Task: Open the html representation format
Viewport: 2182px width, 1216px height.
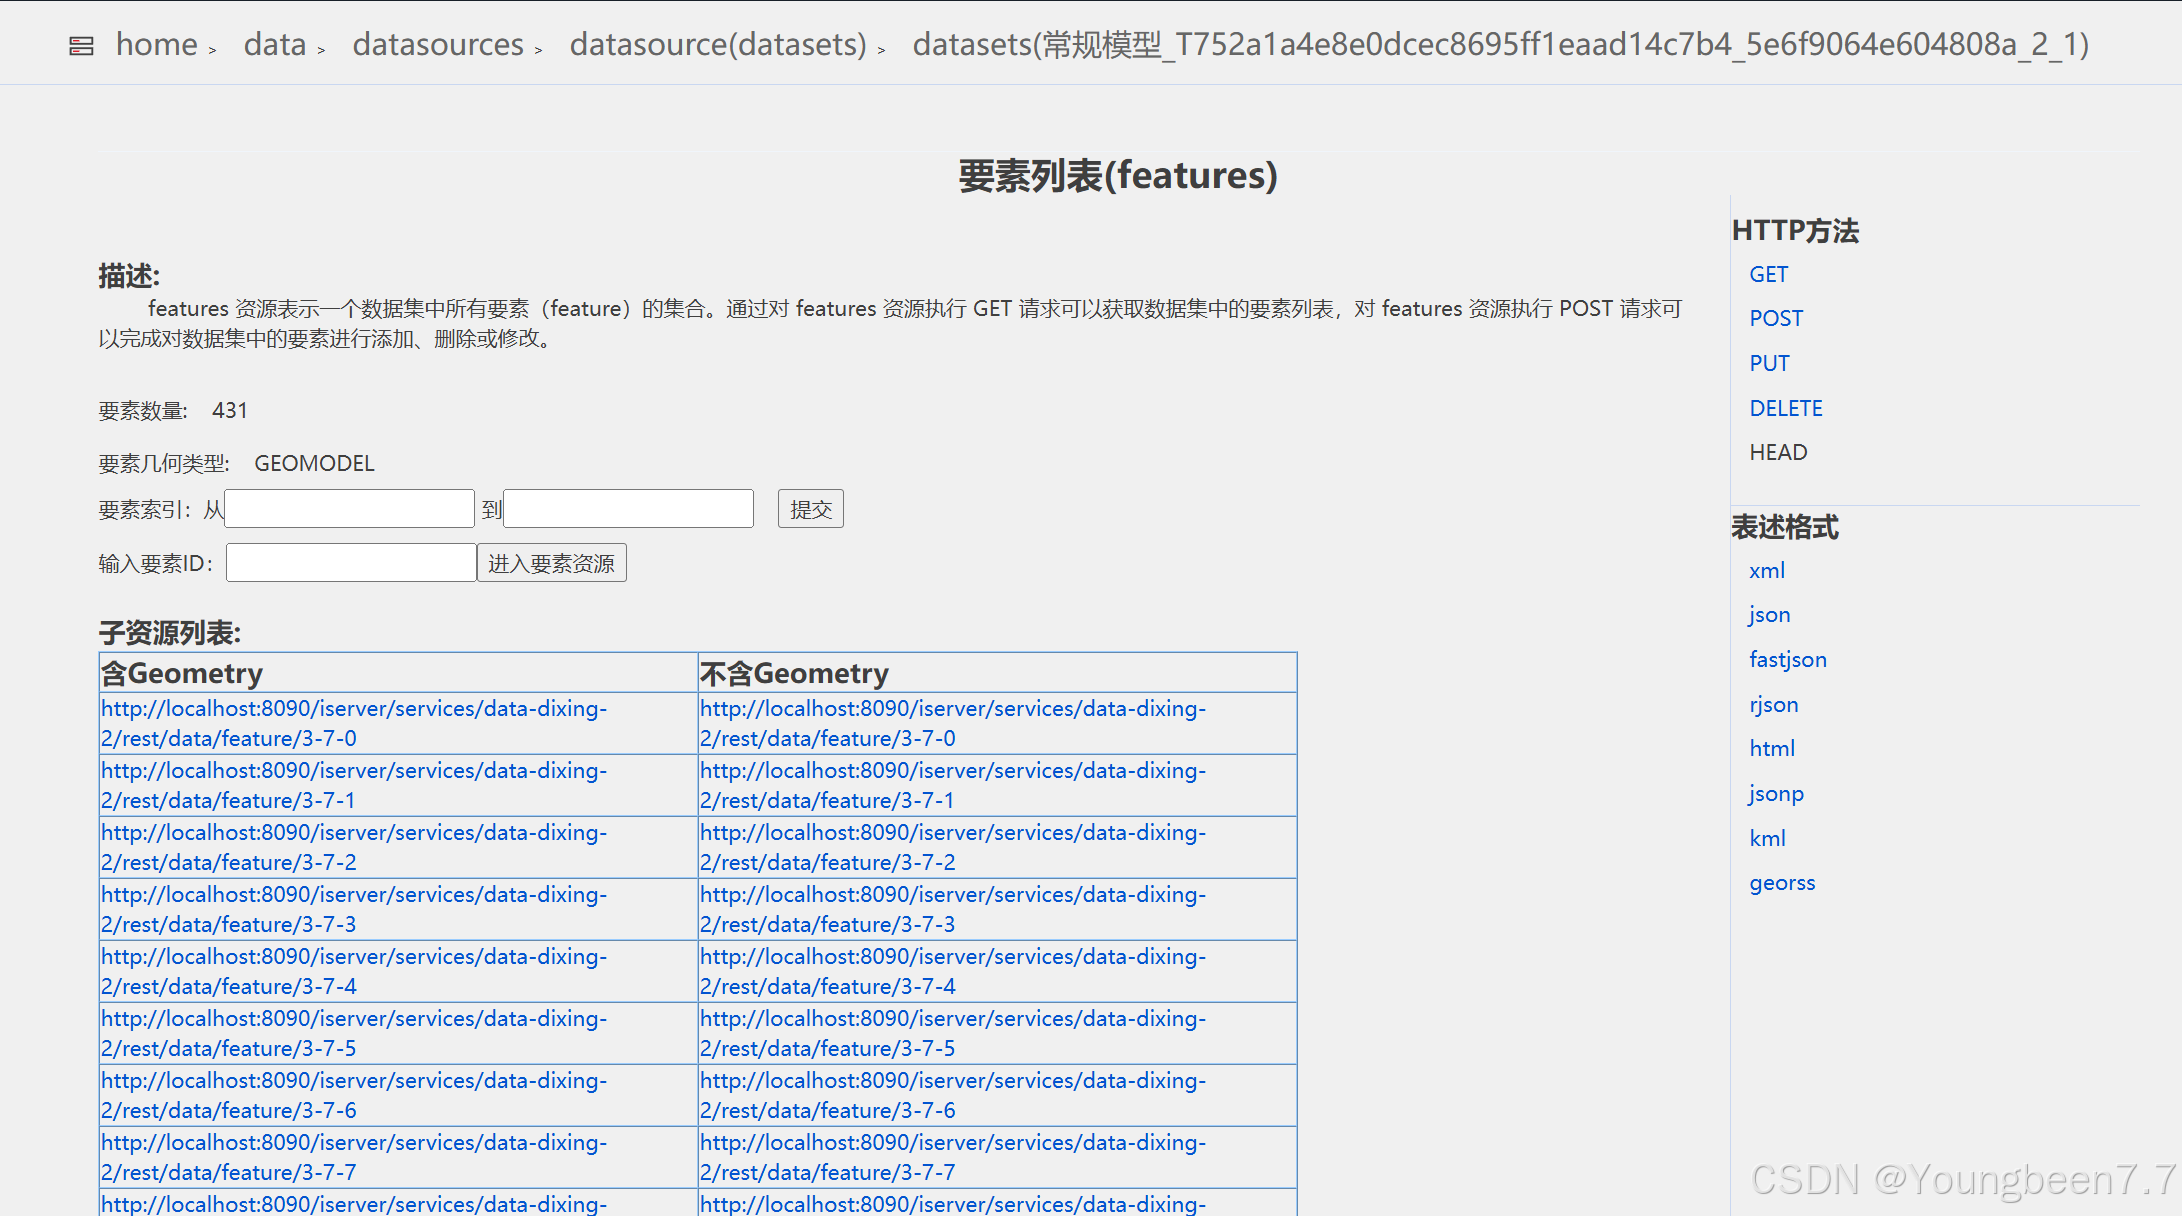Action: point(1772,748)
